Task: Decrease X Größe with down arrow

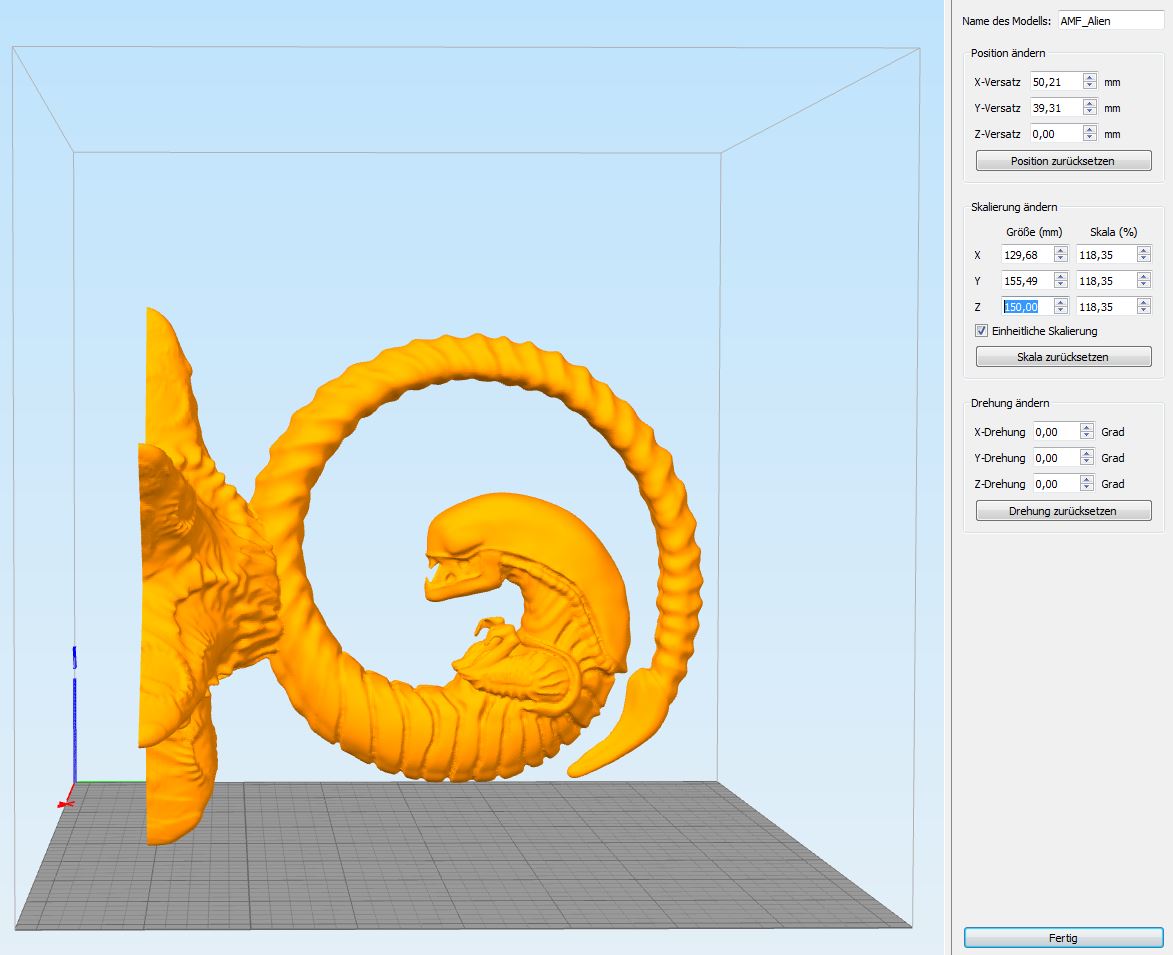Action: 1061,260
